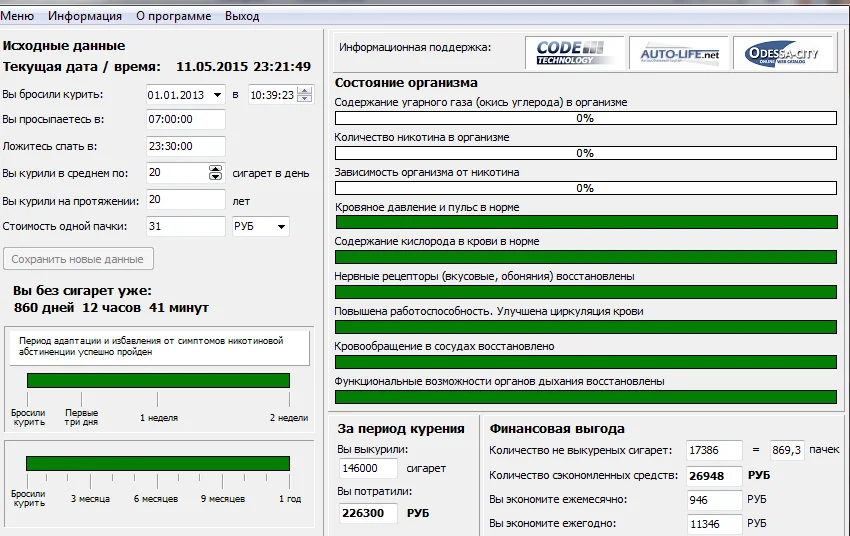Click the wake-up time field 07:00:00
This screenshot has height=536, width=850.
pos(184,121)
